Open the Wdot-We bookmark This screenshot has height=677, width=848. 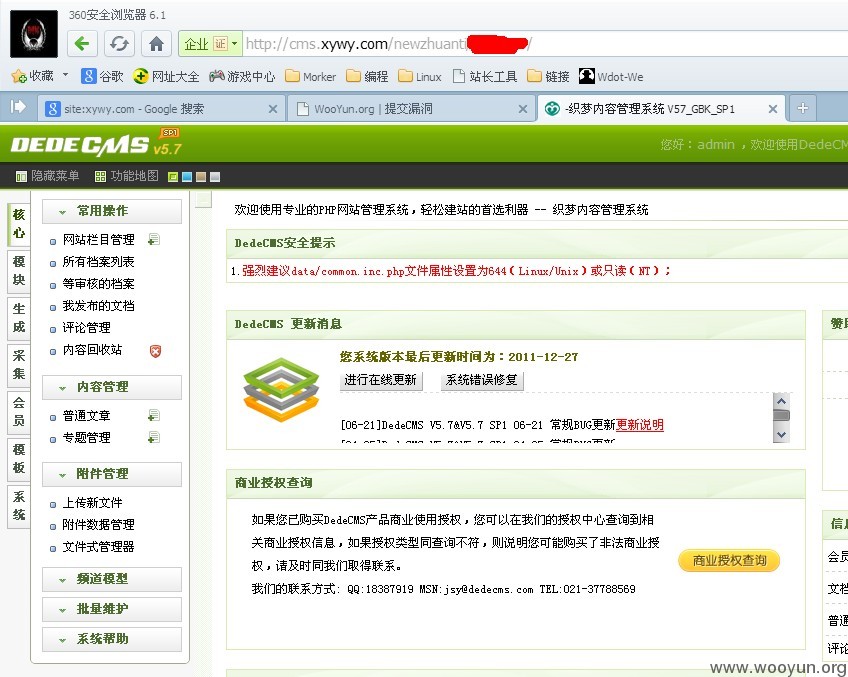(611, 76)
